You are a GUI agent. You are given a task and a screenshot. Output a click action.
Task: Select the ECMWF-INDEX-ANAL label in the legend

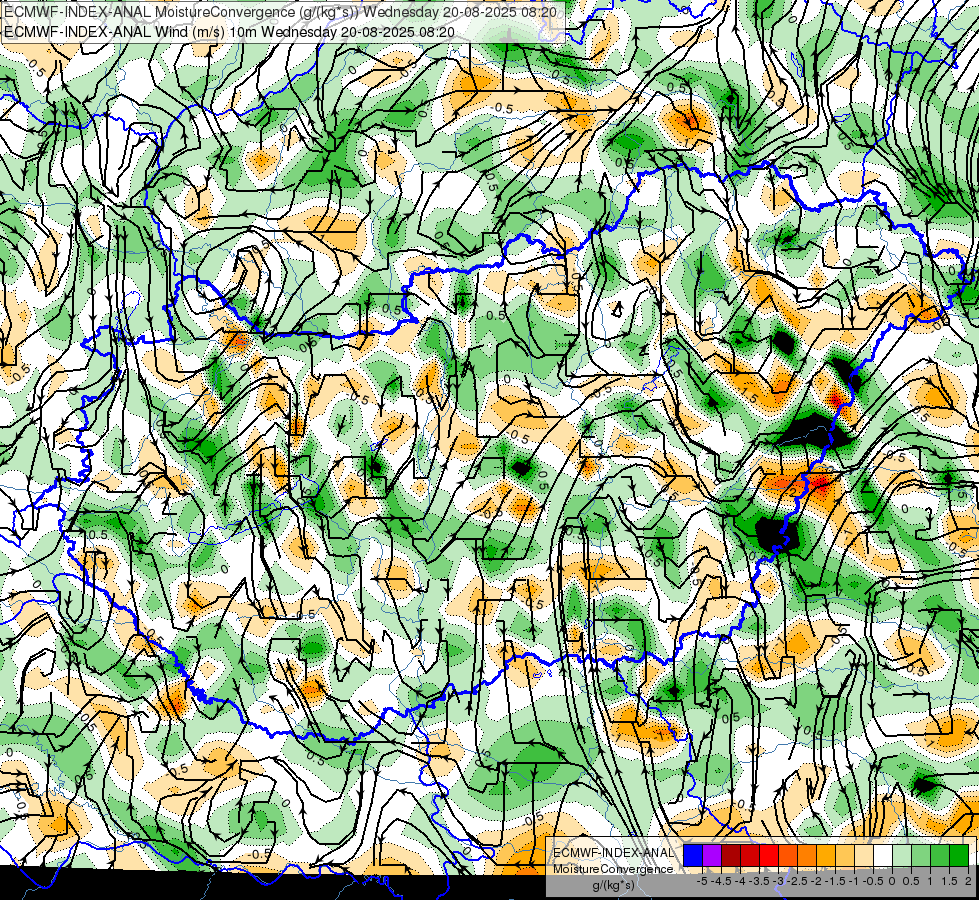[613, 853]
